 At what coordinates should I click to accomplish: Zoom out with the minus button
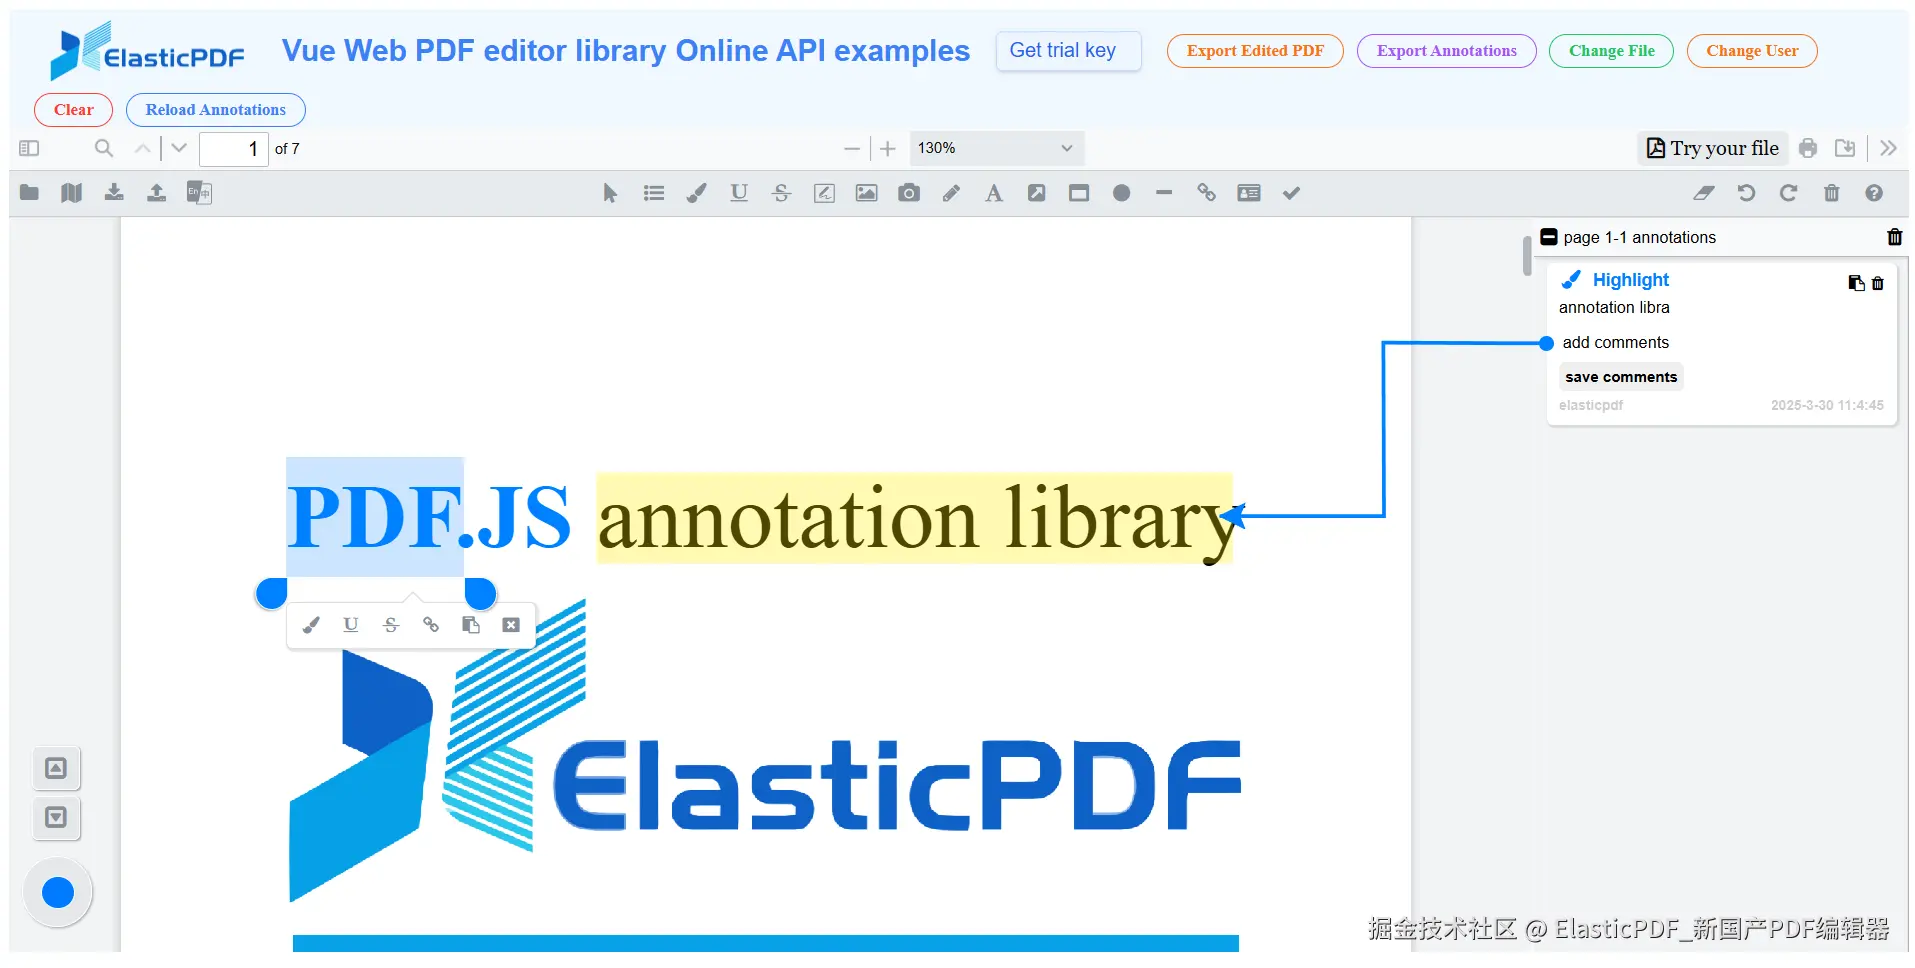pos(852,149)
